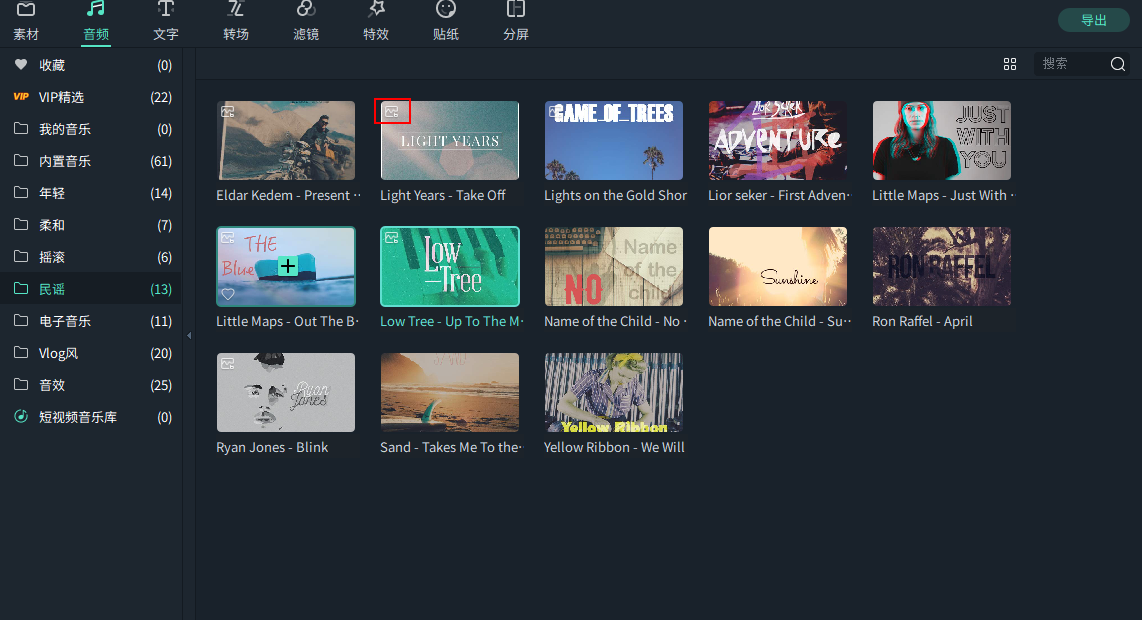1142x620 pixels.
Task: Select the Ryan Jones - Blink thumbnail
Action: pos(286,393)
